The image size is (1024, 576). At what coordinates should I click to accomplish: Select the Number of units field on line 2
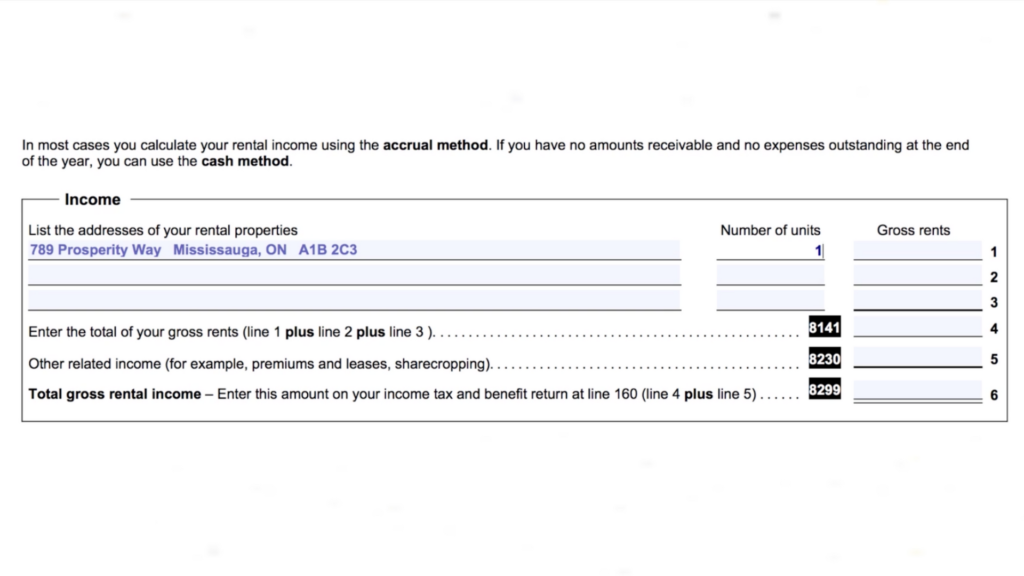770,275
